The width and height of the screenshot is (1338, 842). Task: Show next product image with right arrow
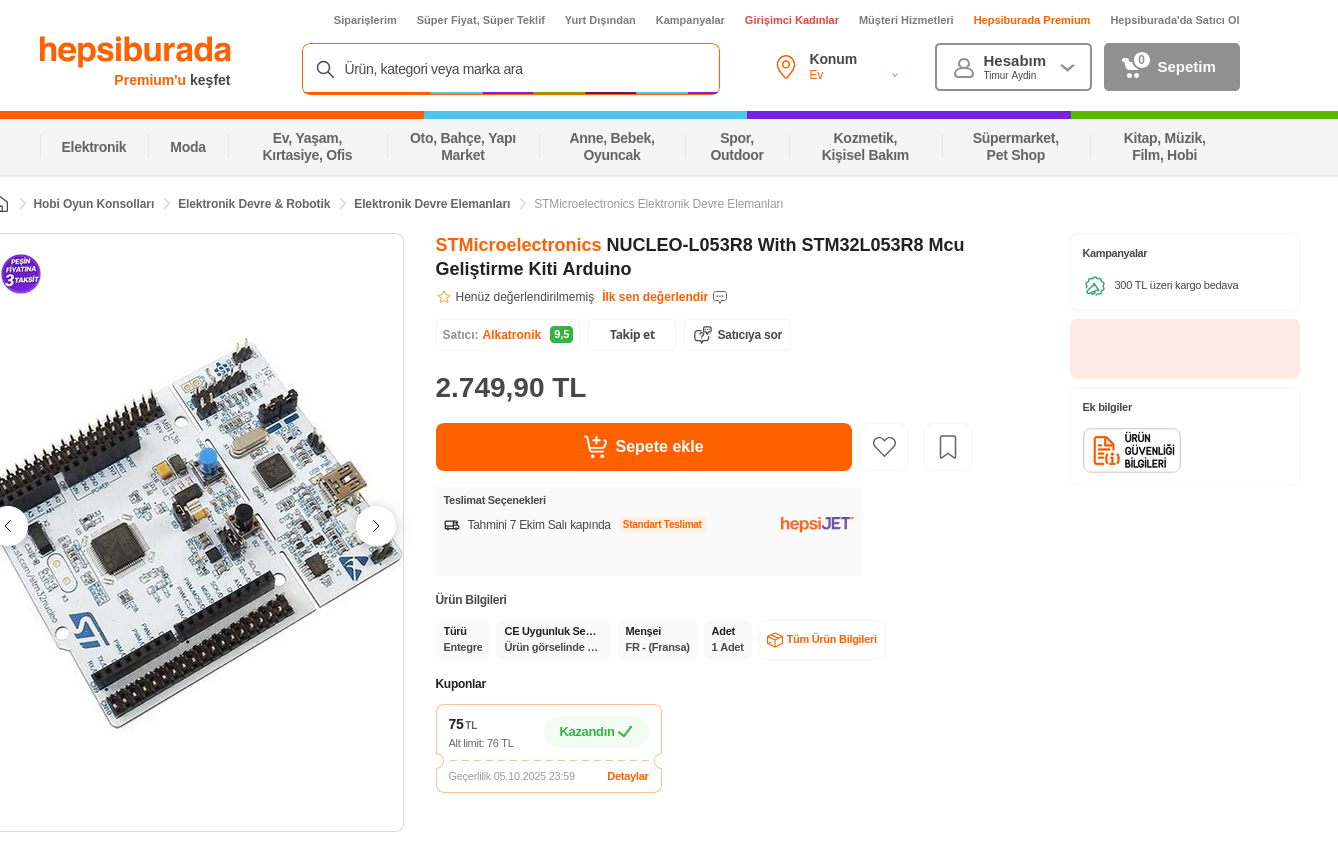click(x=376, y=526)
